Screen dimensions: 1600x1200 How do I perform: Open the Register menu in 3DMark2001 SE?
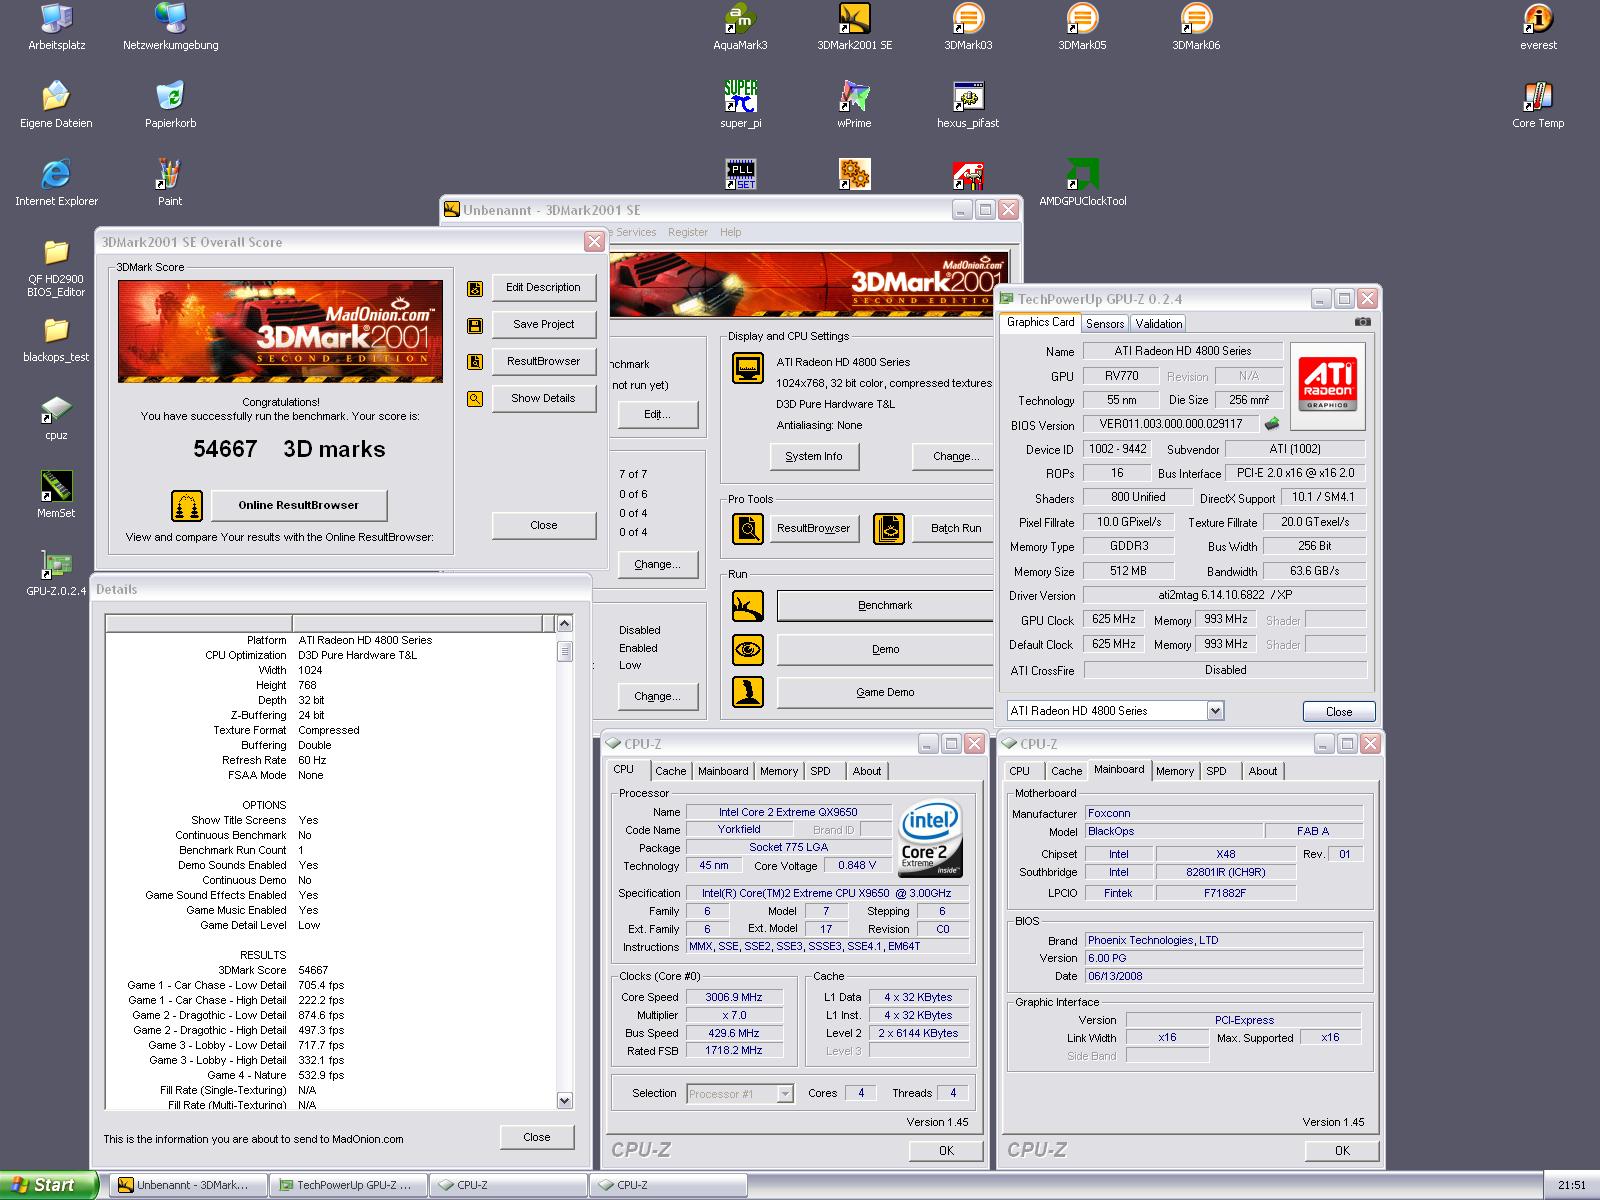pos(688,232)
